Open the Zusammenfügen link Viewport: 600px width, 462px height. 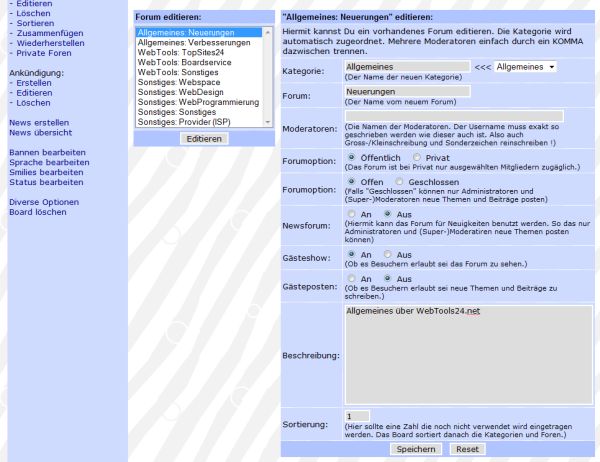[50, 33]
